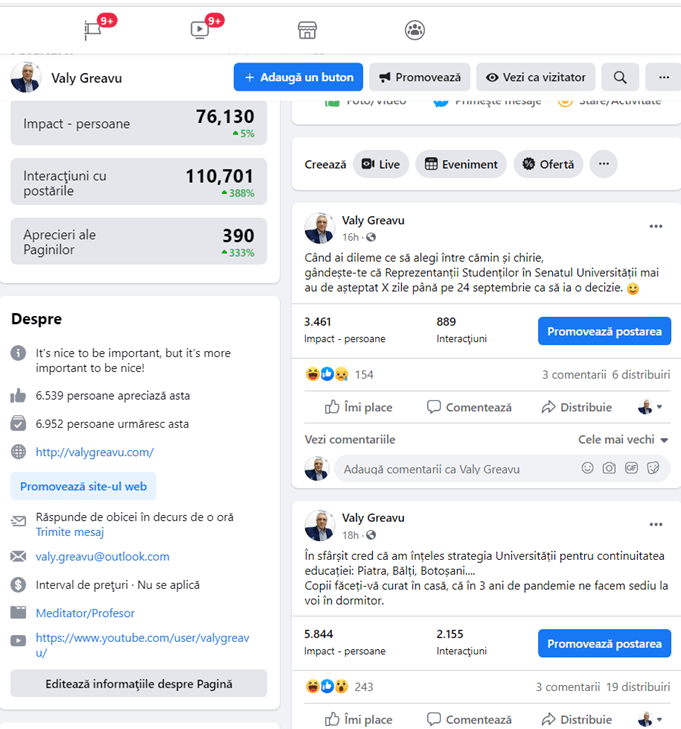Toggle Vezi ca vizitator view
681x729 pixels.
point(536,77)
